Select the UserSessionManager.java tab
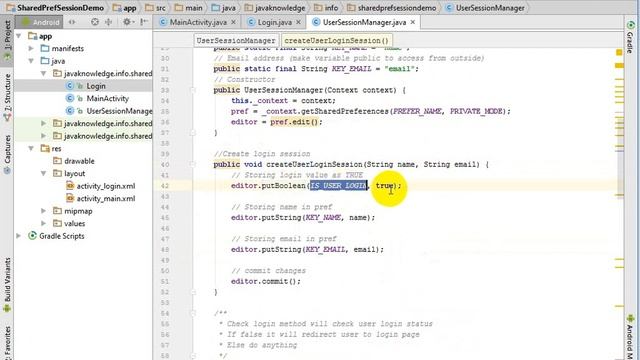Image resolution: width=640 pixels, height=360 pixels. [x=364, y=22]
